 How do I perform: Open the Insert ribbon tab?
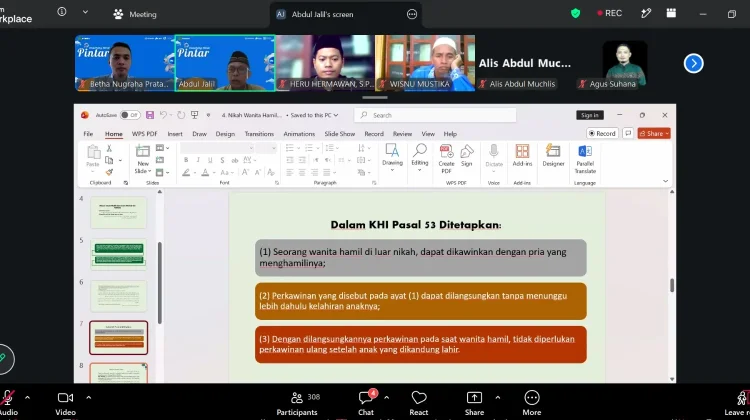tap(175, 134)
